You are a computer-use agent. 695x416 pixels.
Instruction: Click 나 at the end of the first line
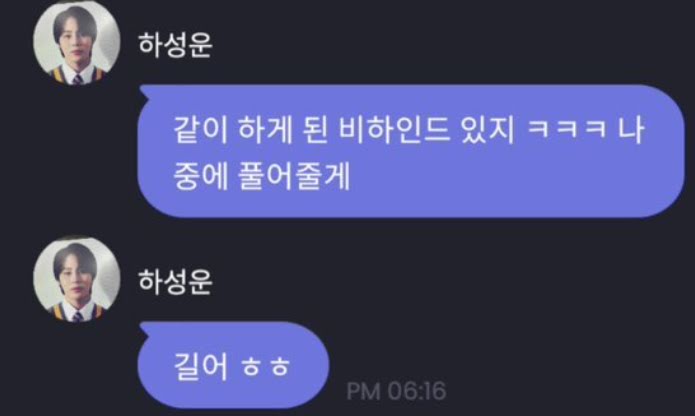tap(631, 130)
